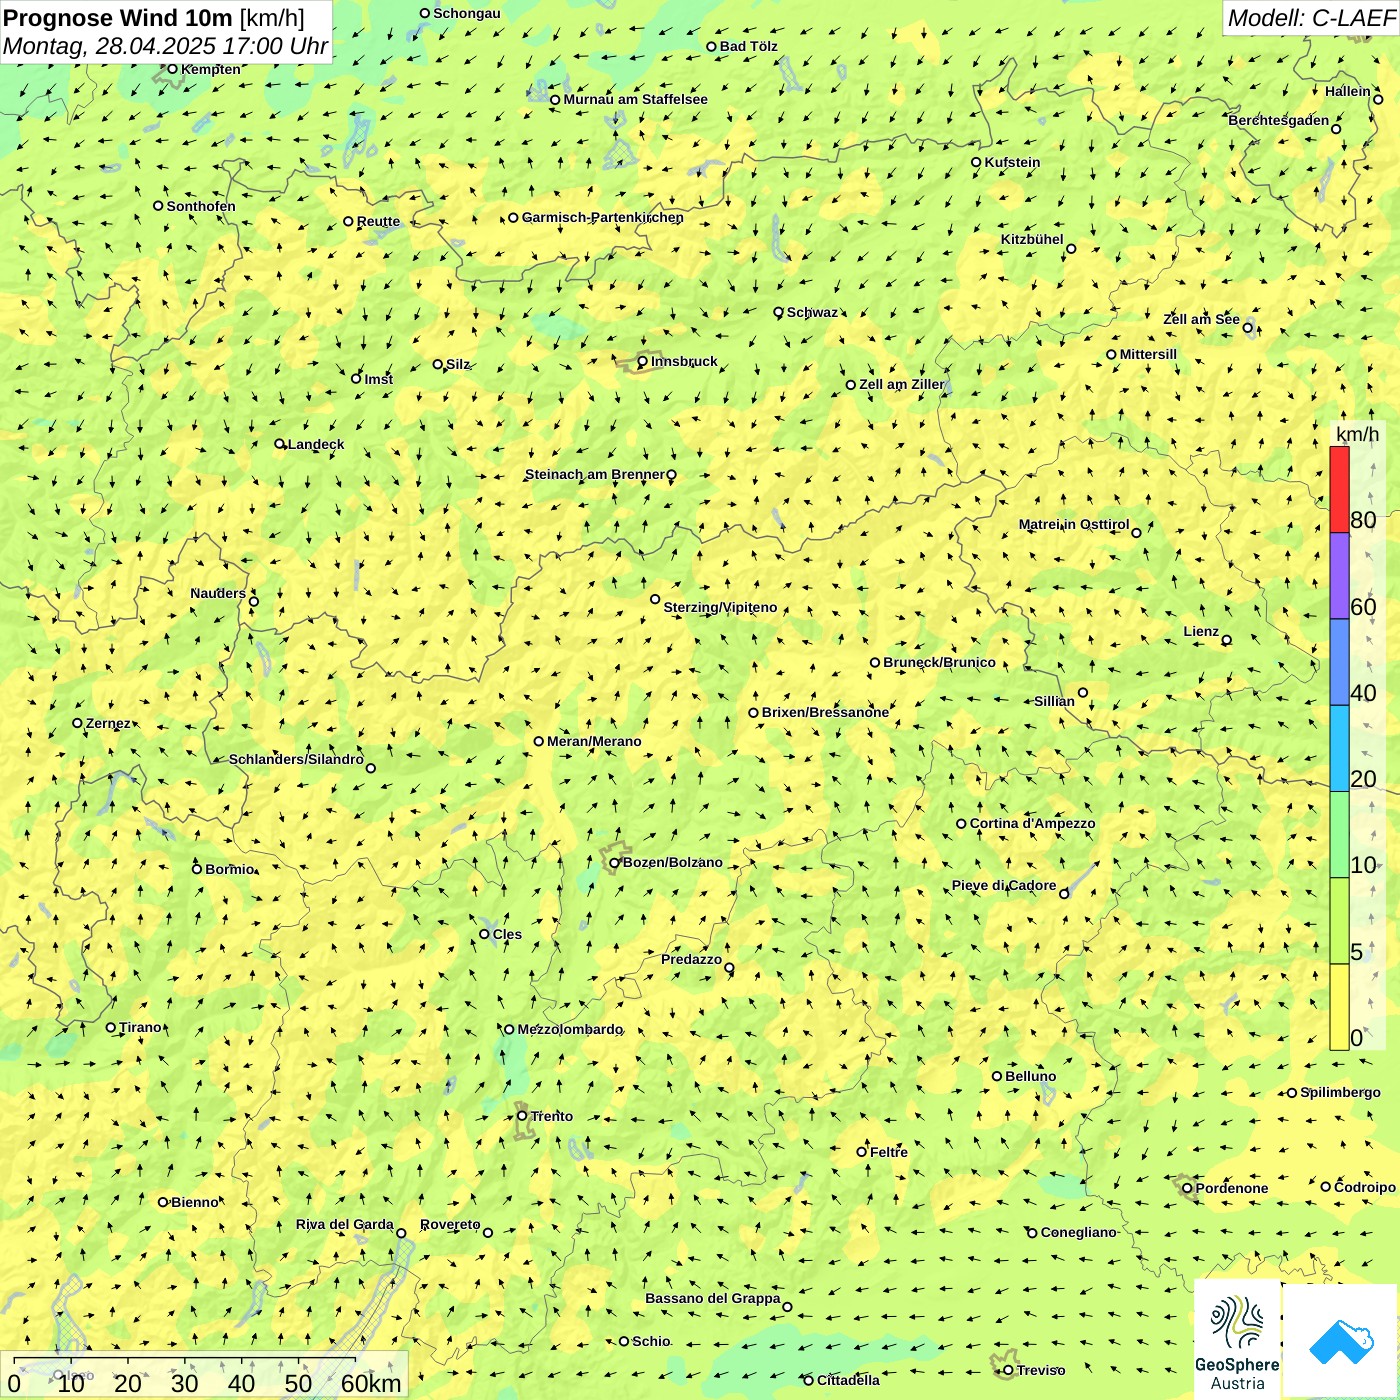Click the Kempten location marker
Viewport: 1400px width, 1400px height.
[x=172, y=69]
